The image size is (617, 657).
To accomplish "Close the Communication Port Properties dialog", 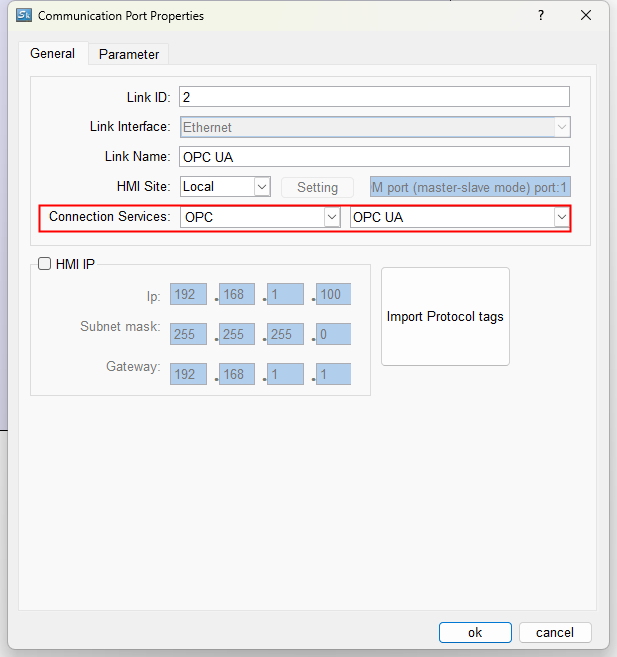I will coord(586,16).
